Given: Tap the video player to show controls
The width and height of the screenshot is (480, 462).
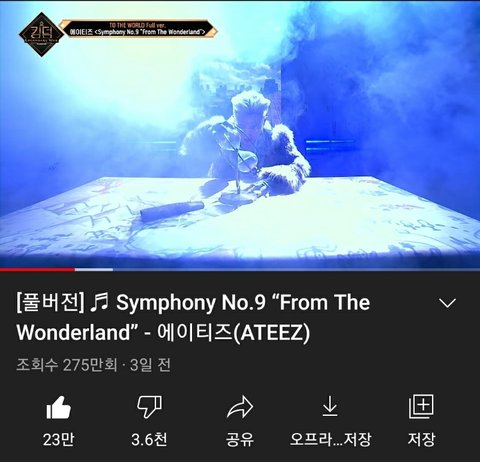Looking at the screenshot, I should [x=240, y=134].
